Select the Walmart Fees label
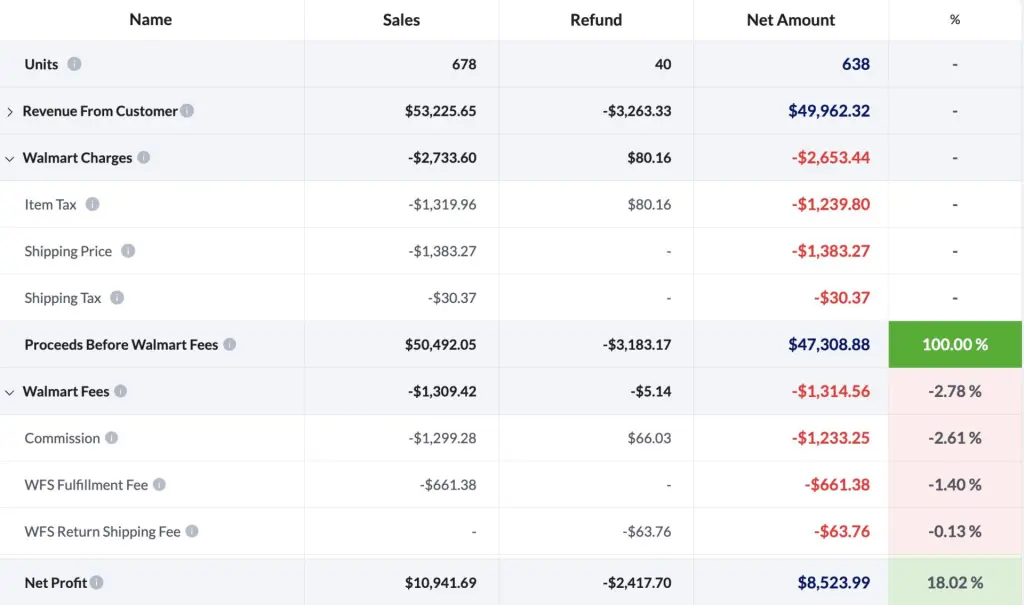The image size is (1024, 605). tap(66, 391)
